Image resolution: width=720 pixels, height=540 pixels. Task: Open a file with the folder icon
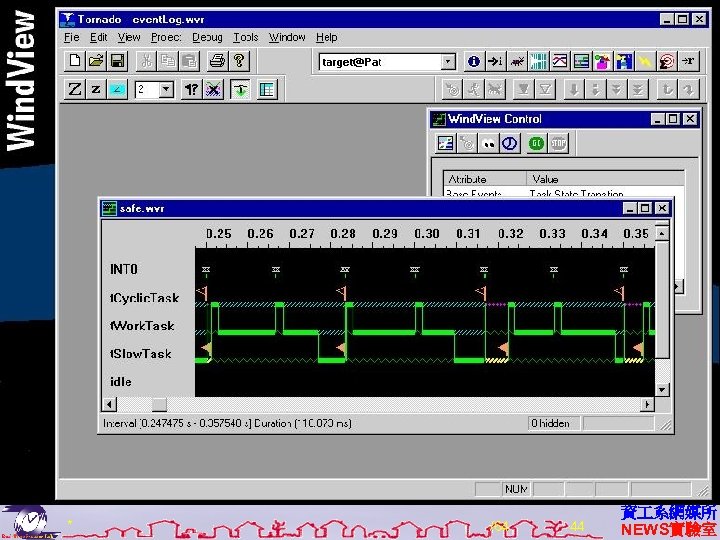[x=96, y=61]
